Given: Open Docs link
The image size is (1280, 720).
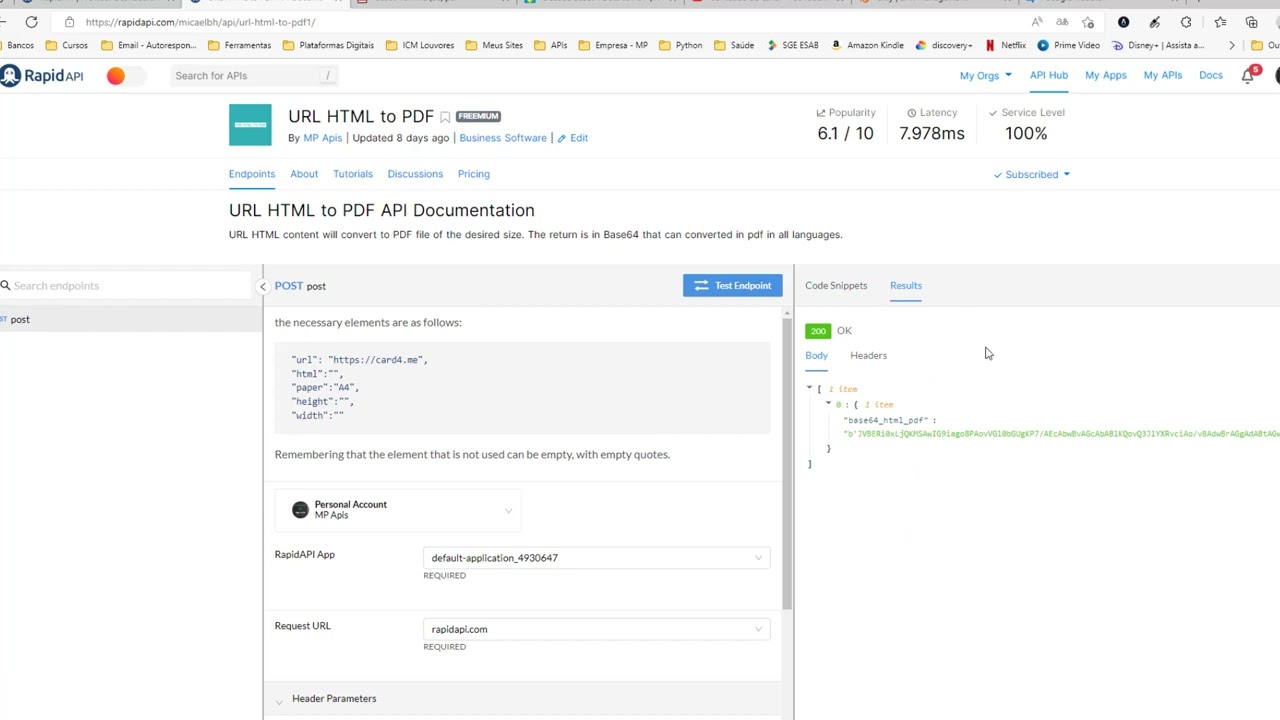Looking at the screenshot, I should point(1210,76).
